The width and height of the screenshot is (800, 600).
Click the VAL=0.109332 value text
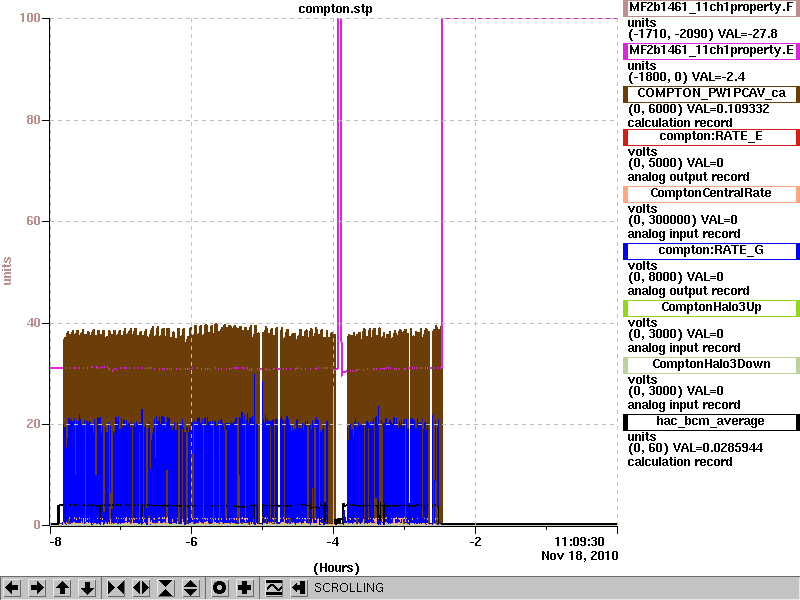point(728,109)
